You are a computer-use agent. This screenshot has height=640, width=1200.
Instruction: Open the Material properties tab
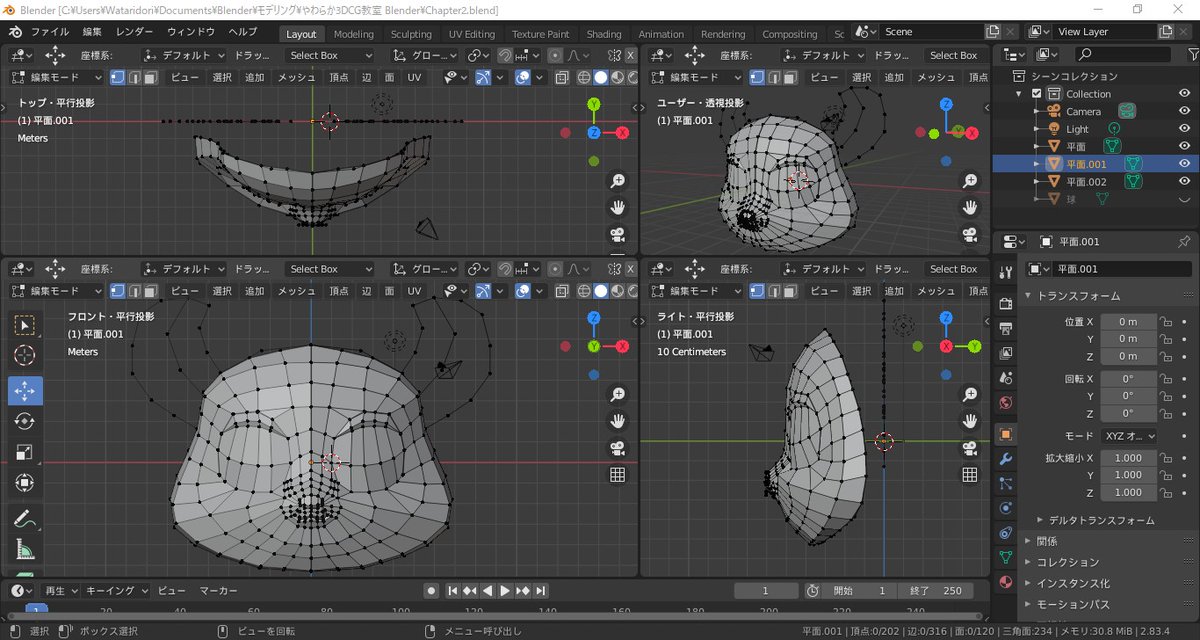point(1006,582)
